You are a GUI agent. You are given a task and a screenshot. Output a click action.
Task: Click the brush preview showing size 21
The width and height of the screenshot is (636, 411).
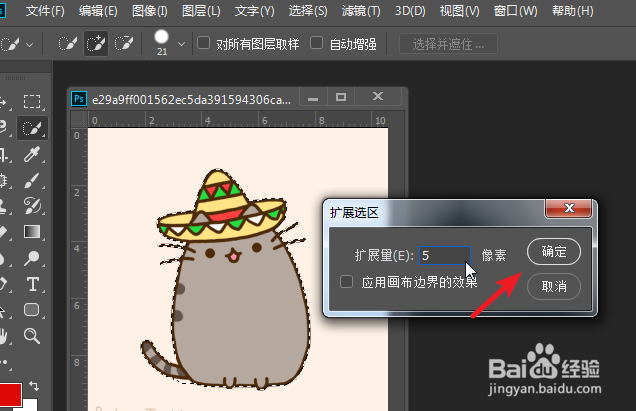pyautogui.click(x=162, y=43)
